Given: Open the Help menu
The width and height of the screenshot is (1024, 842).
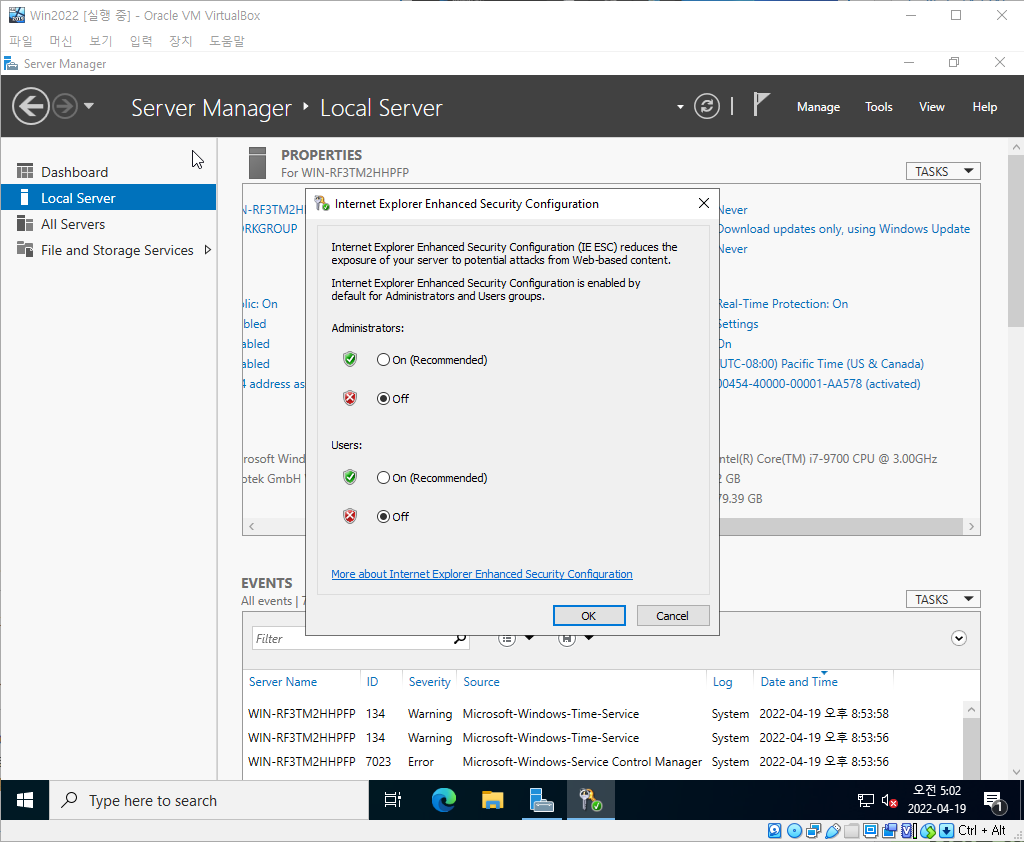Looking at the screenshot, I should point(984,106).
